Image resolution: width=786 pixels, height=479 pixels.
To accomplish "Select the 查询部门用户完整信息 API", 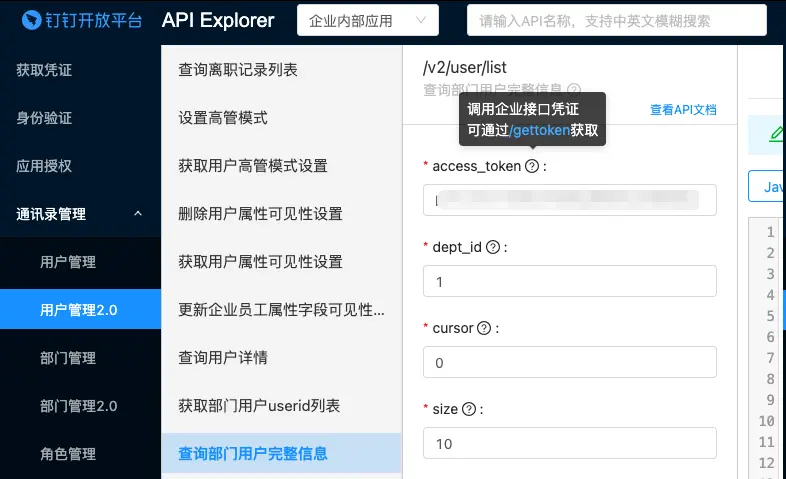I will pos(281,453).
